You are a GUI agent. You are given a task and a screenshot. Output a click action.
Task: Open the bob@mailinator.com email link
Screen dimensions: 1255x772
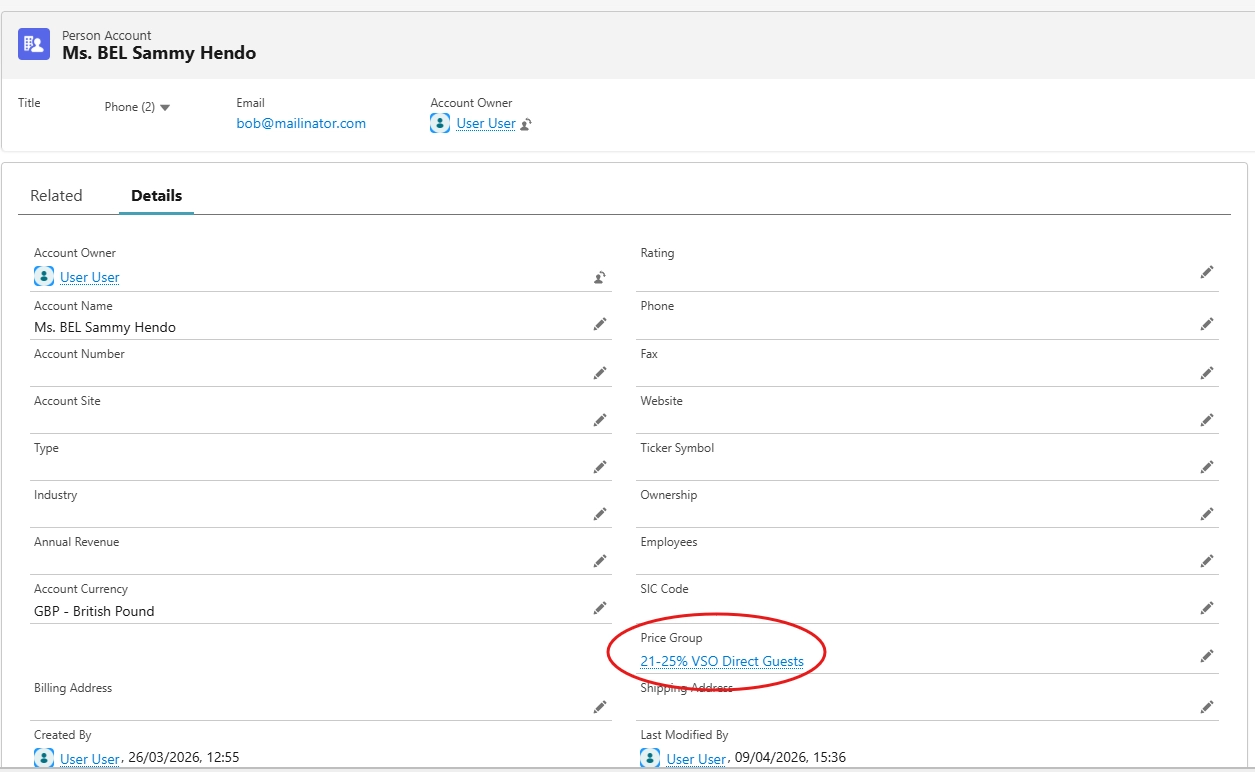[x=301, y=124]
